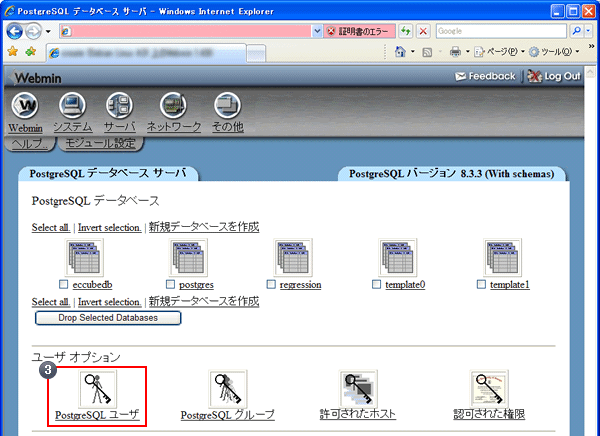Open the ツール(O) menu dropdown
Screen dimensions: 600x436
tap(554, 51)
